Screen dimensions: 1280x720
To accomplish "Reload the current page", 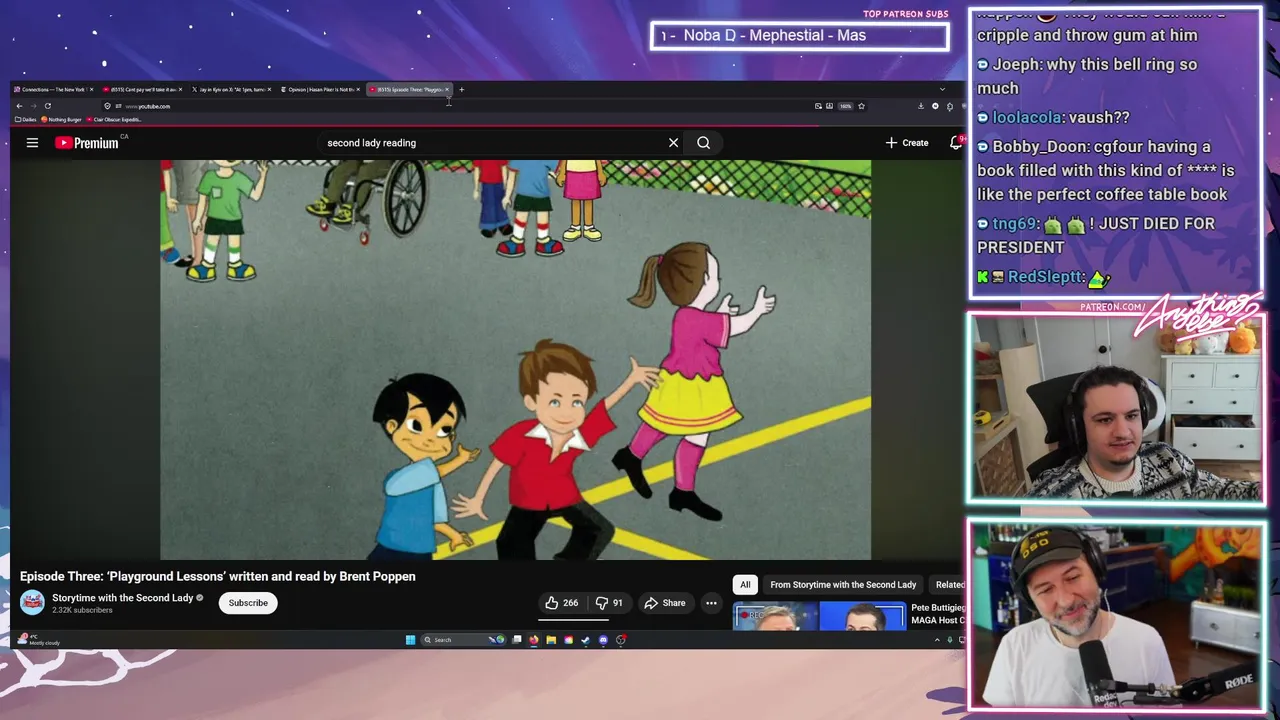I will (47, 106).
